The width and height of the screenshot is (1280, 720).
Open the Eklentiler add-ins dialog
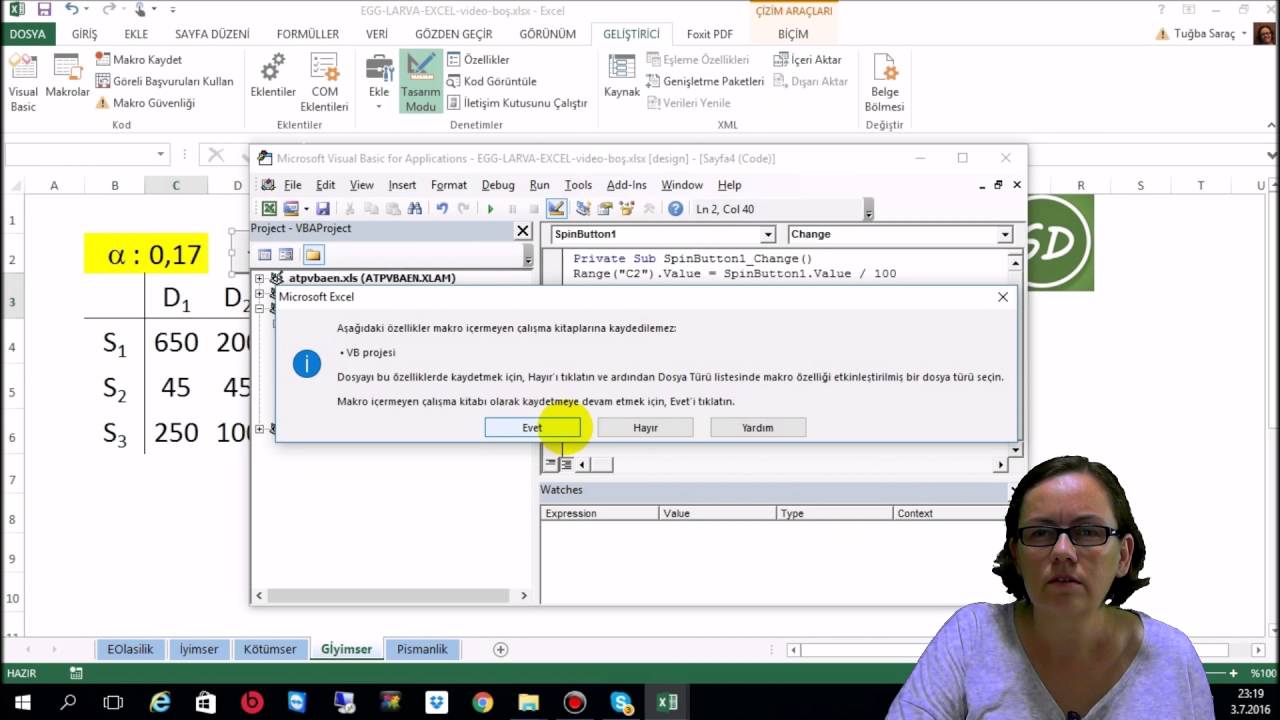point(273,78)
